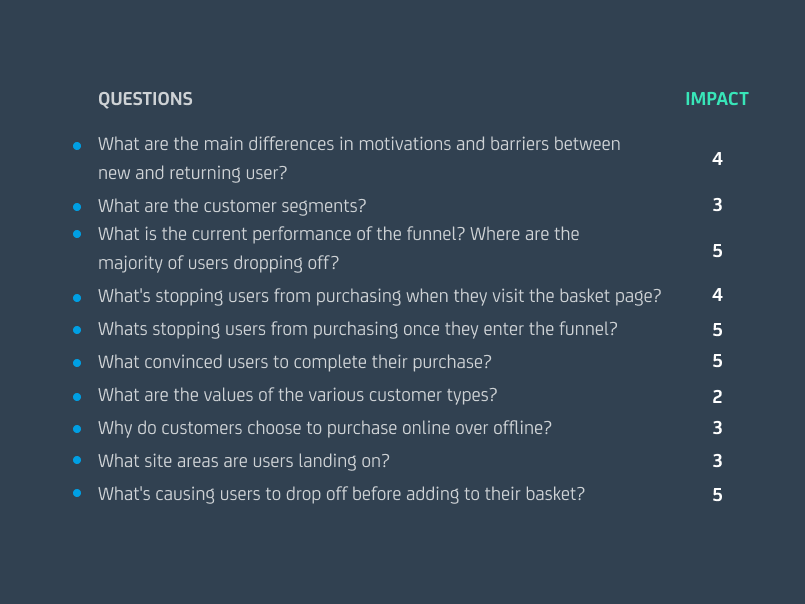Select the complete their purchase question
Image resolution: width=805 pixels, height=604 pixels.
point(294,361)
